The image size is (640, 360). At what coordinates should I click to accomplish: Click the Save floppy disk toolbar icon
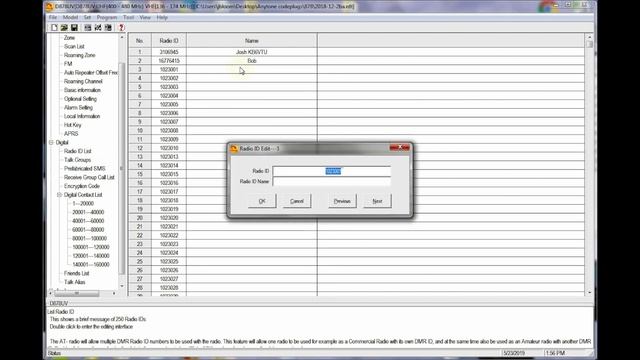(74, 27)
